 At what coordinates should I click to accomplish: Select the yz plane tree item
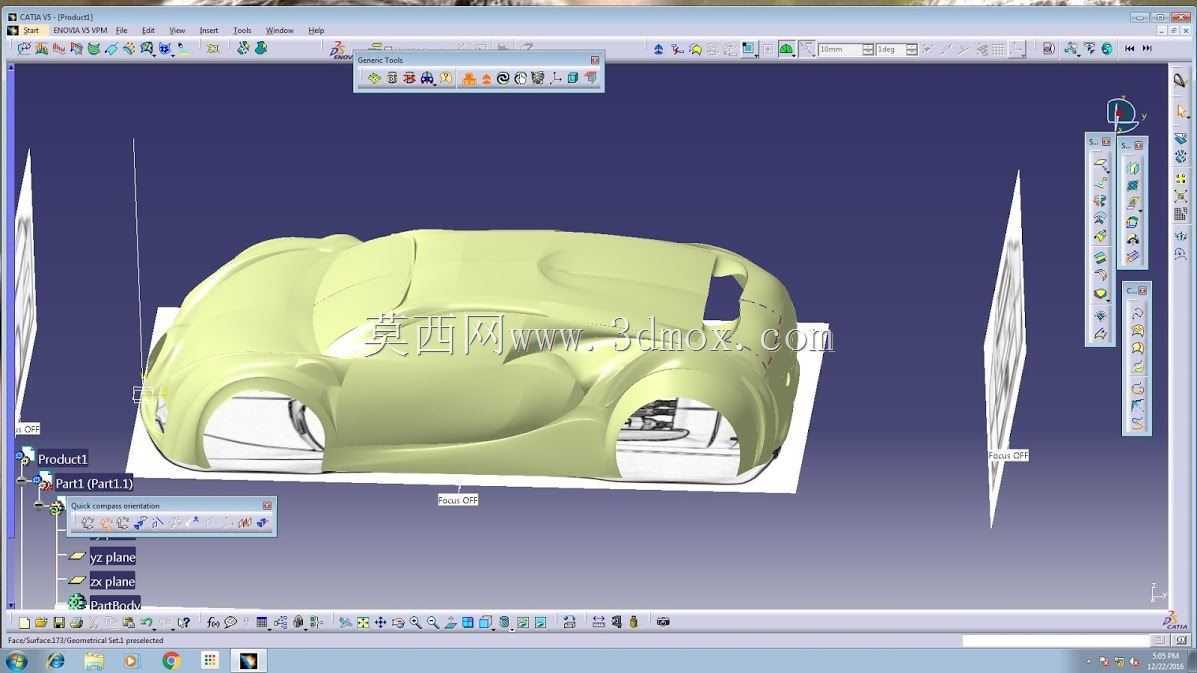(x=112, y=557)
